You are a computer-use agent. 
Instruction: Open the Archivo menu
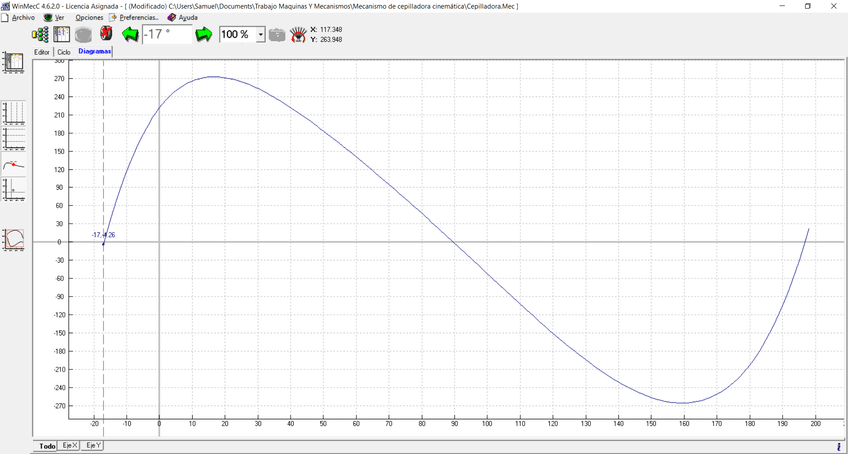tap(22, 17)
